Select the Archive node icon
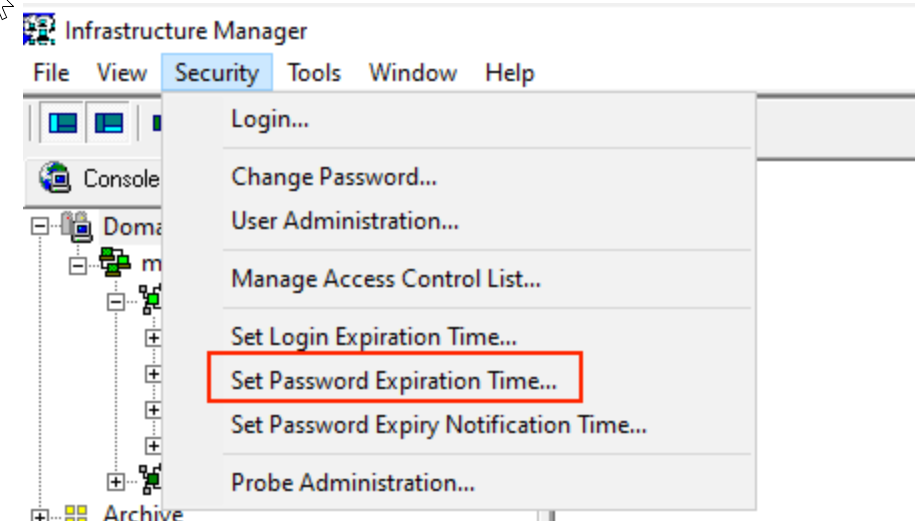Image resolution: width=915 pixels, height=521 pixels. point(77,514)
